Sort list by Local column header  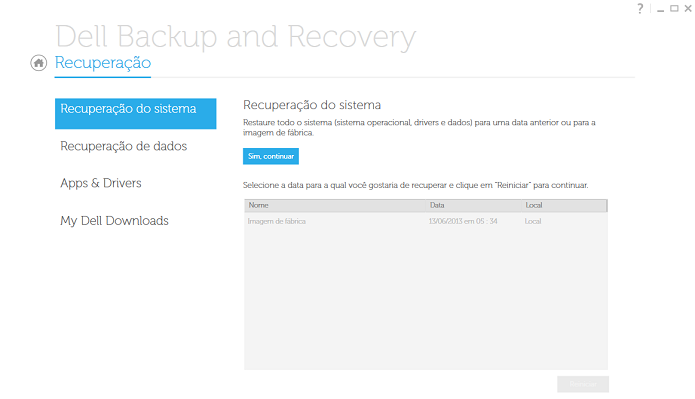564,205
